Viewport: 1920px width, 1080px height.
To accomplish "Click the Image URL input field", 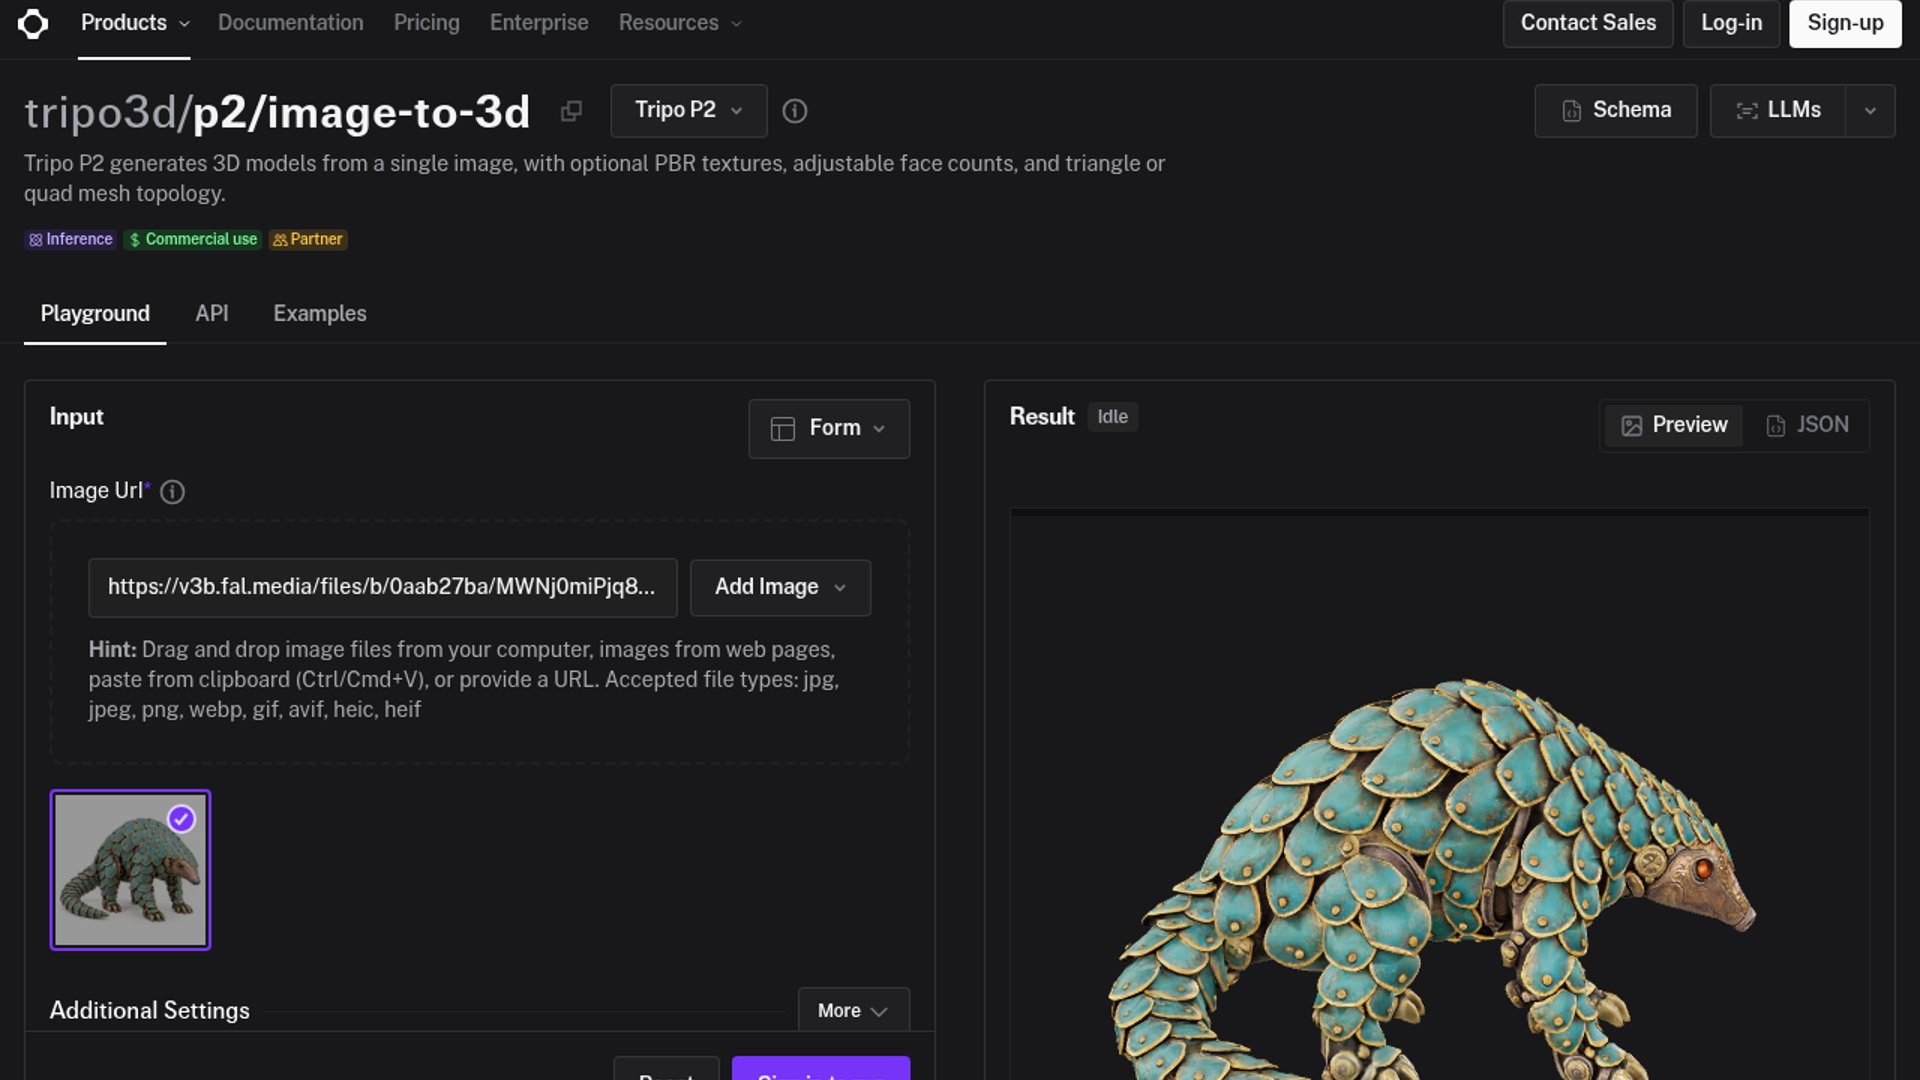I will pos(383,587).
